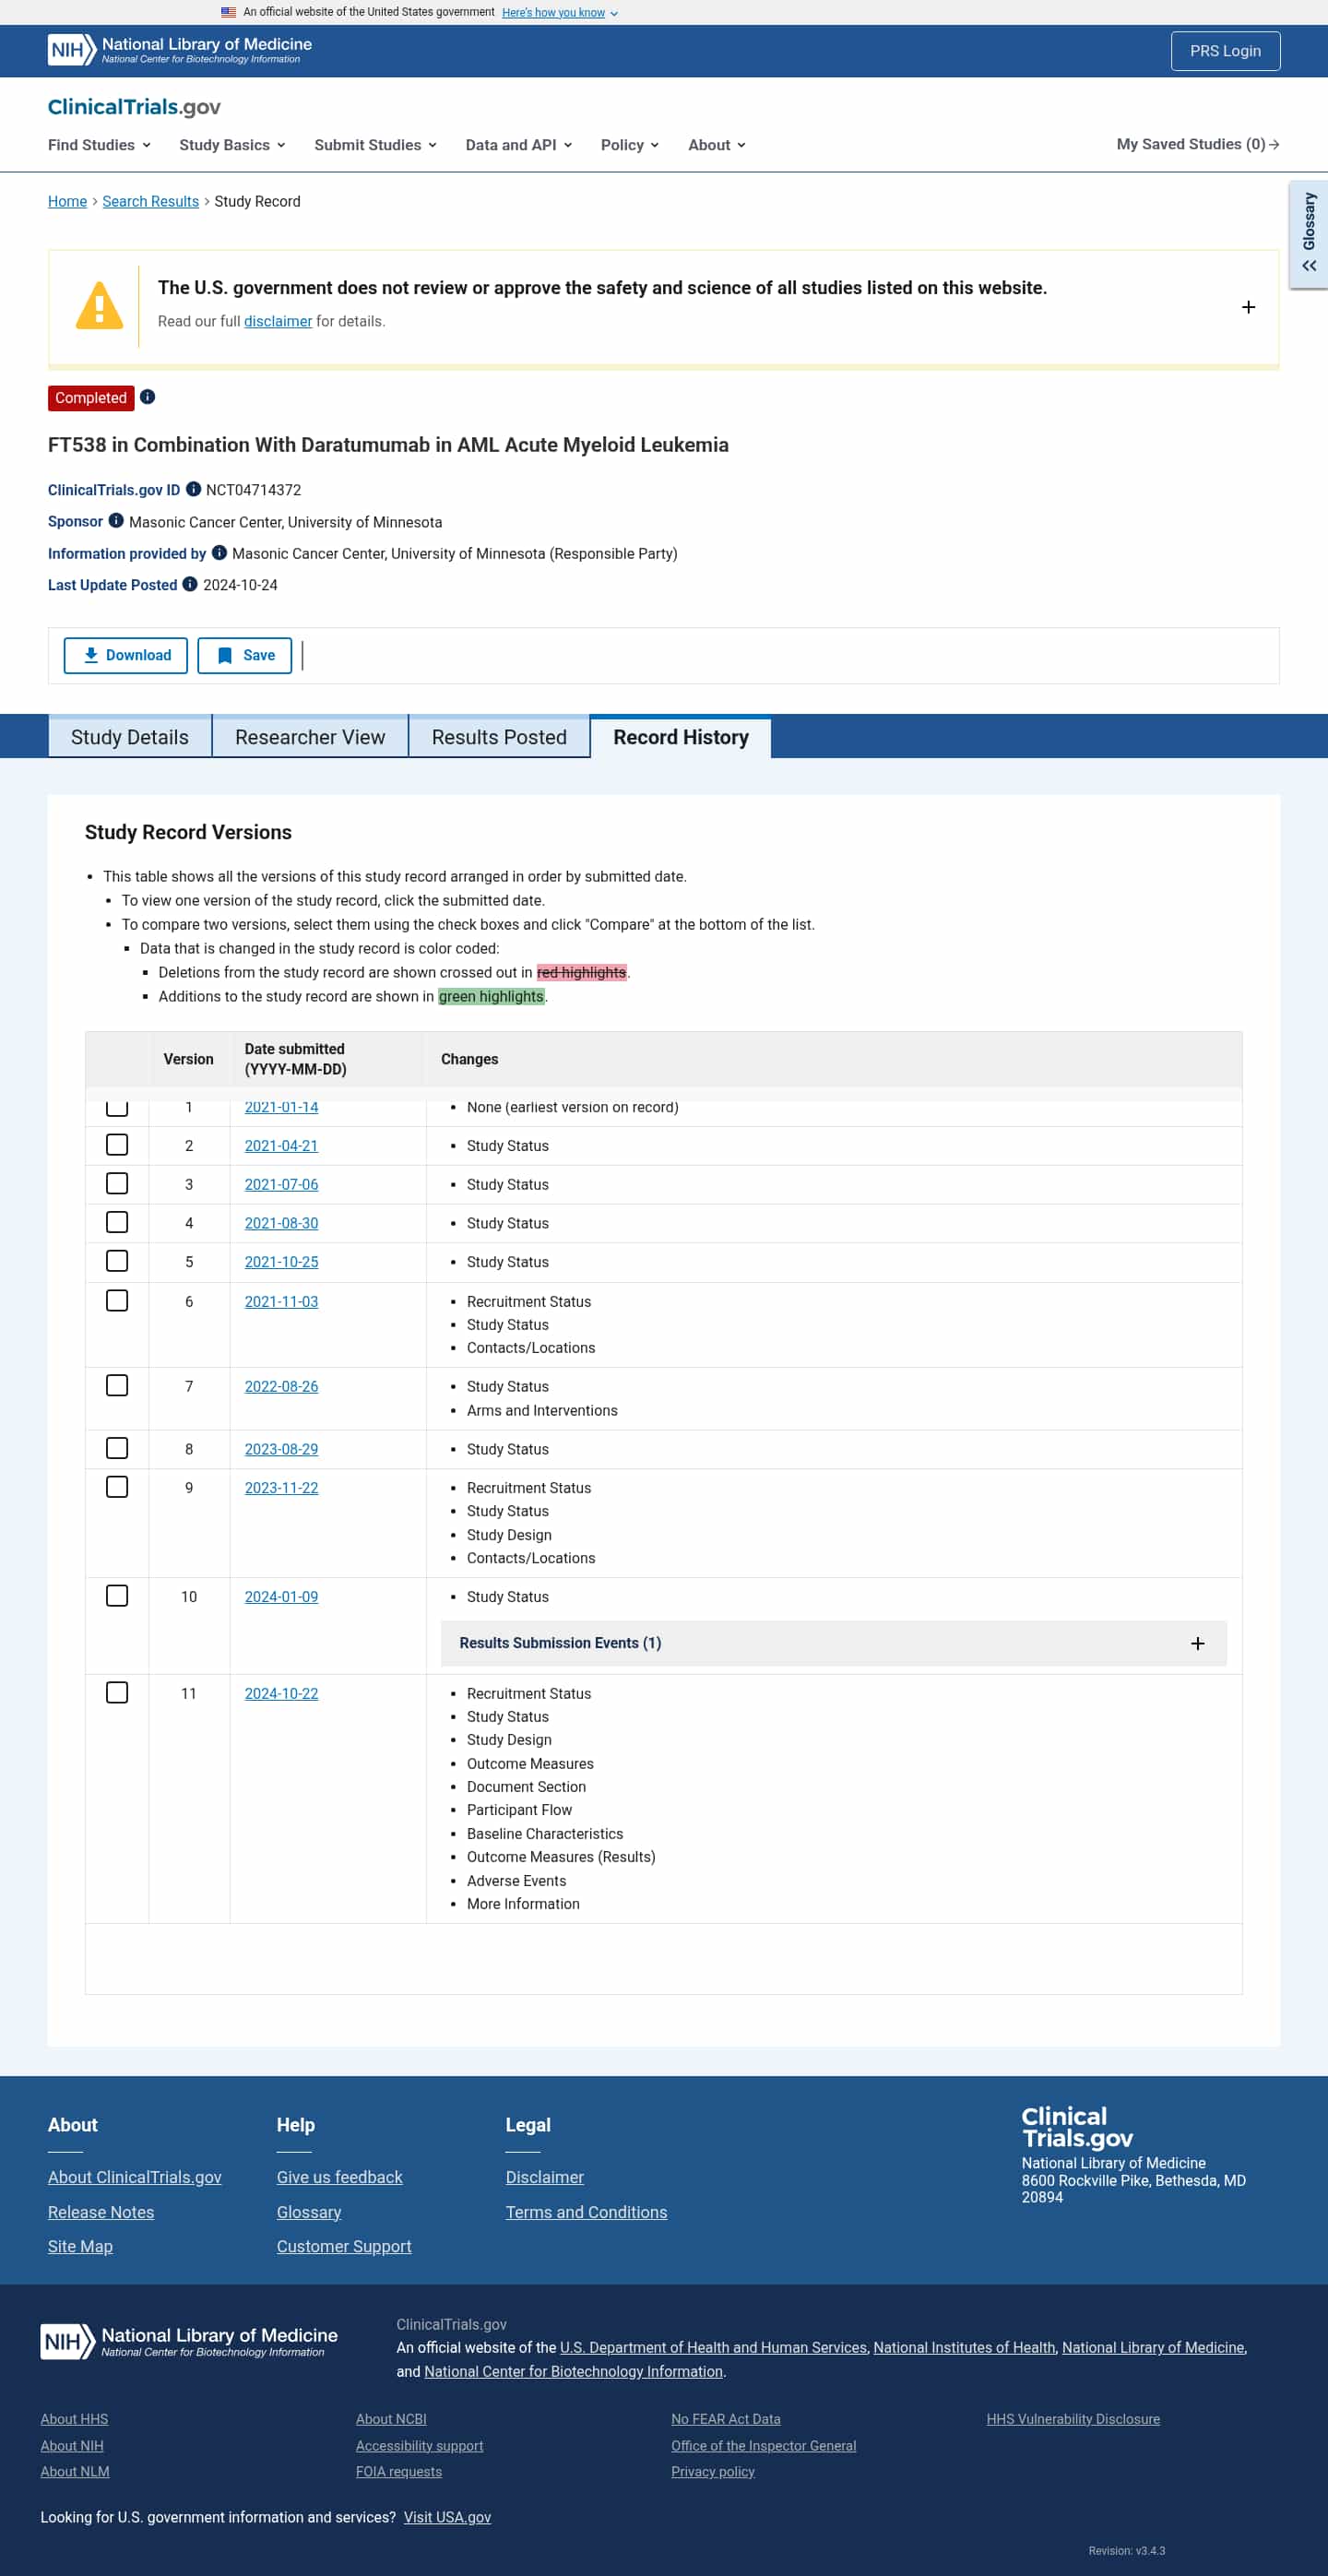1328x2576 pixels.
Task: Click info icon beside ClinicalTrials.gov ID
Action: click(194, 489)
